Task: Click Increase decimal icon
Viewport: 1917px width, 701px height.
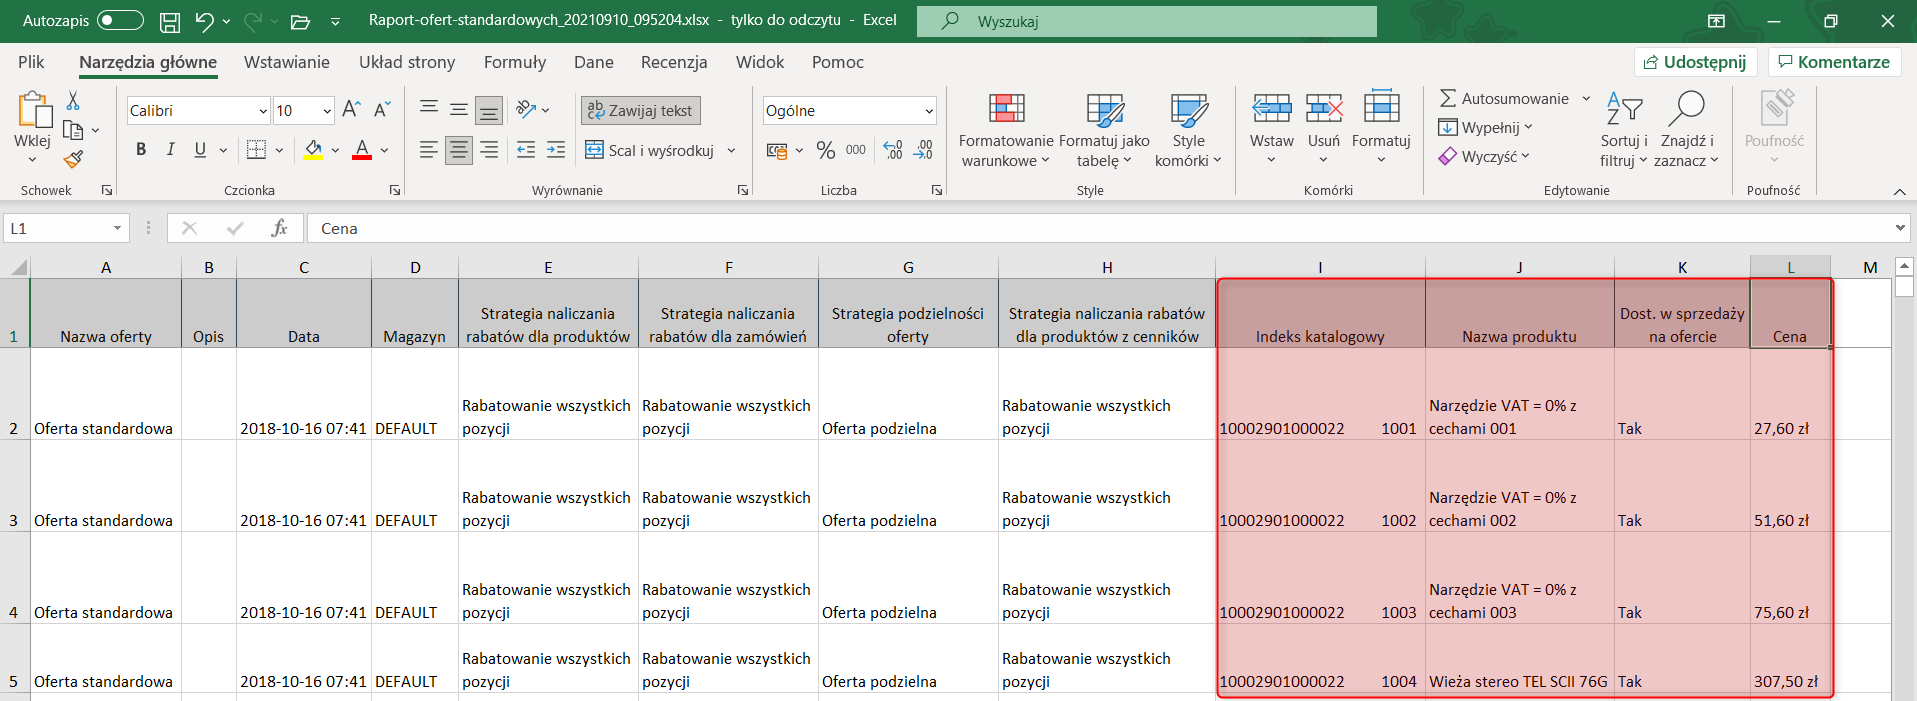Action: tap(894, 150)
